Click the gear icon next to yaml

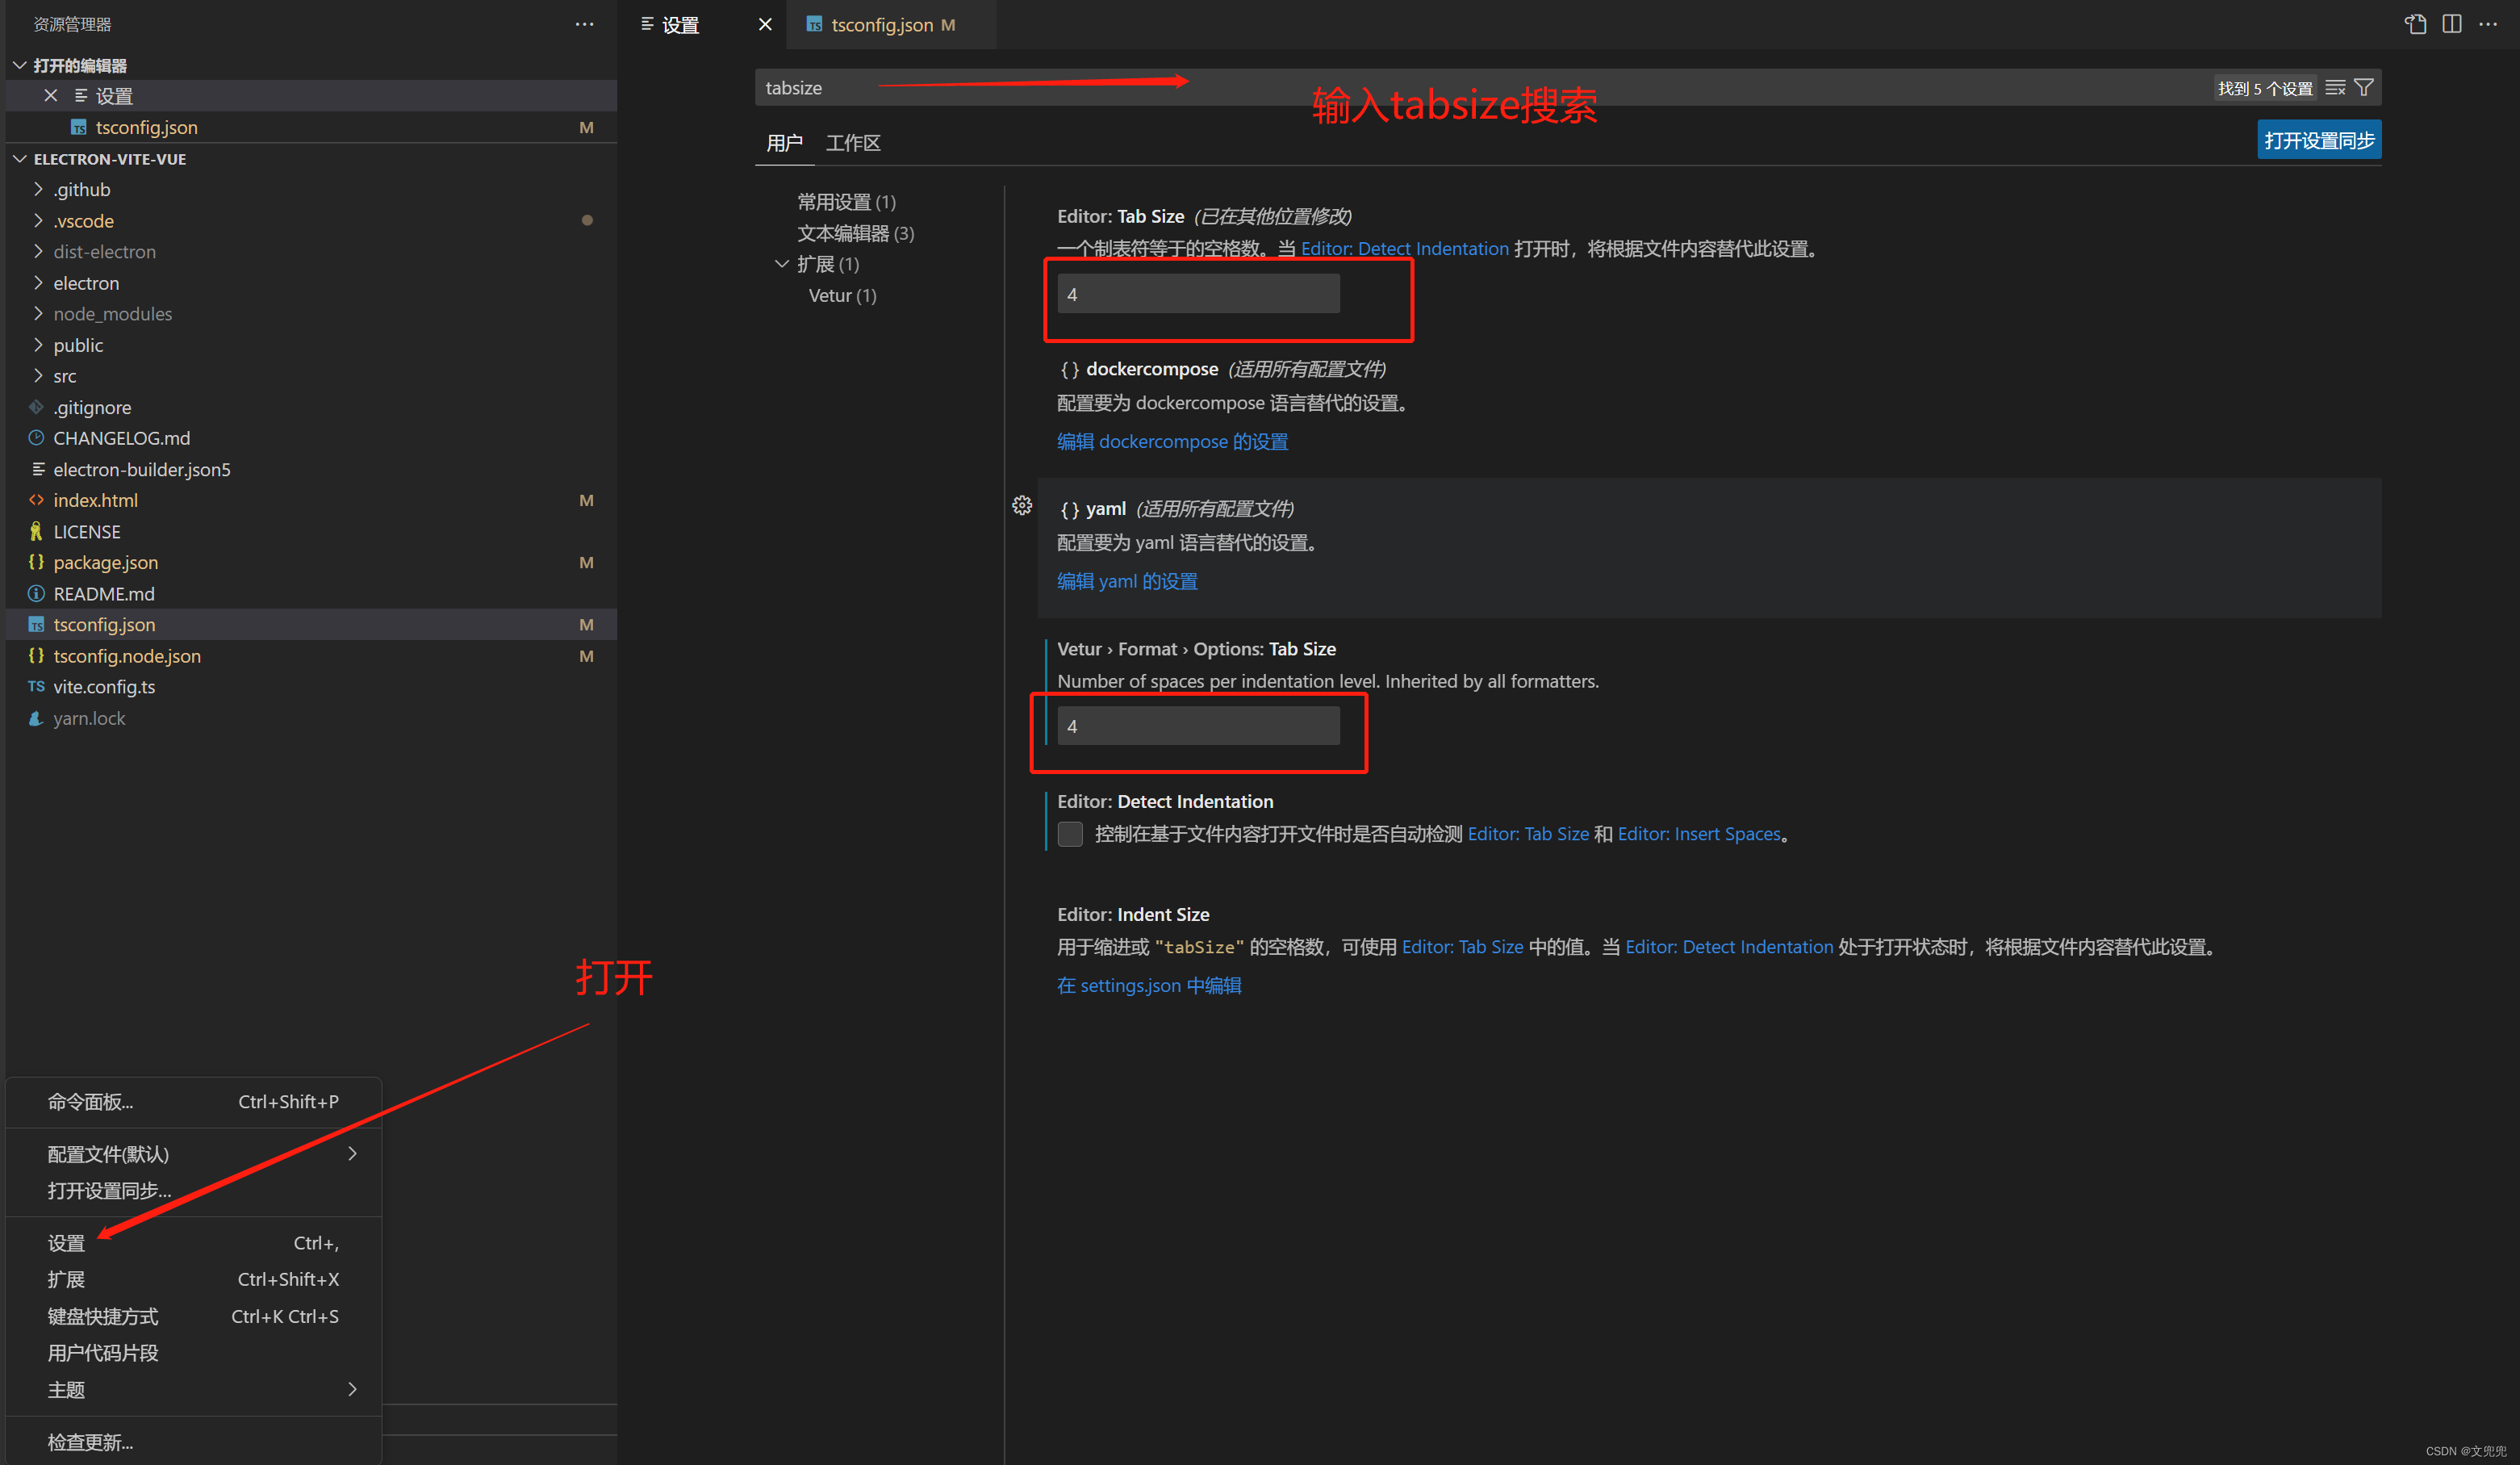click(1021, 506)
